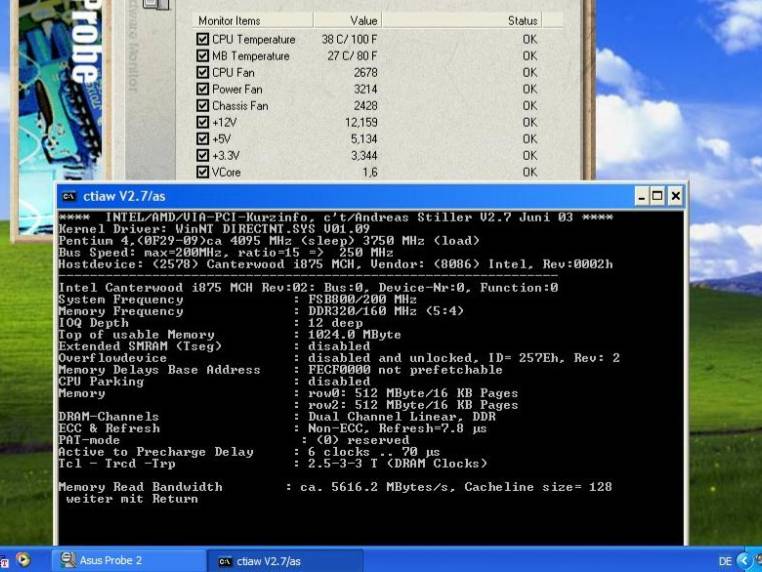Open the ctiaw console window system menu icon
The image size is (762, 572).
(69, 196)
